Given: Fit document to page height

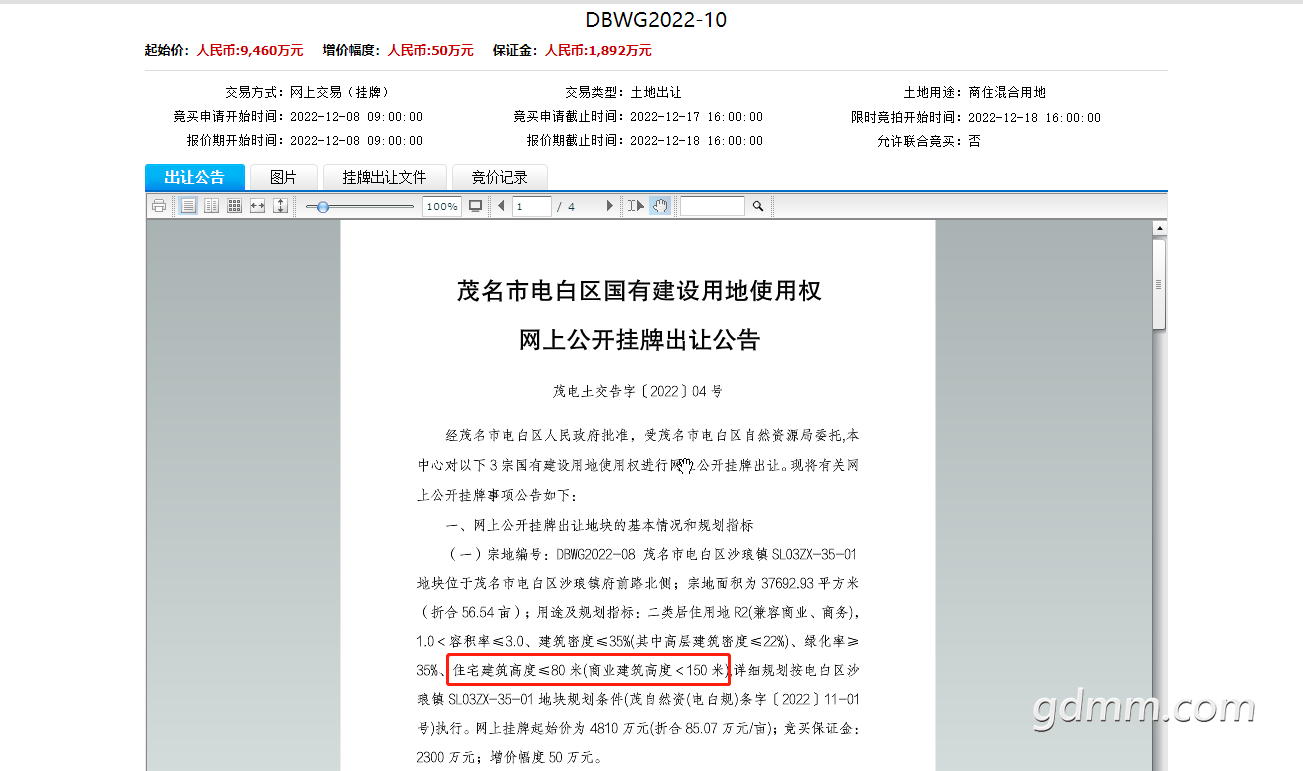Looking at the screenshot, I should pos(280,206).
